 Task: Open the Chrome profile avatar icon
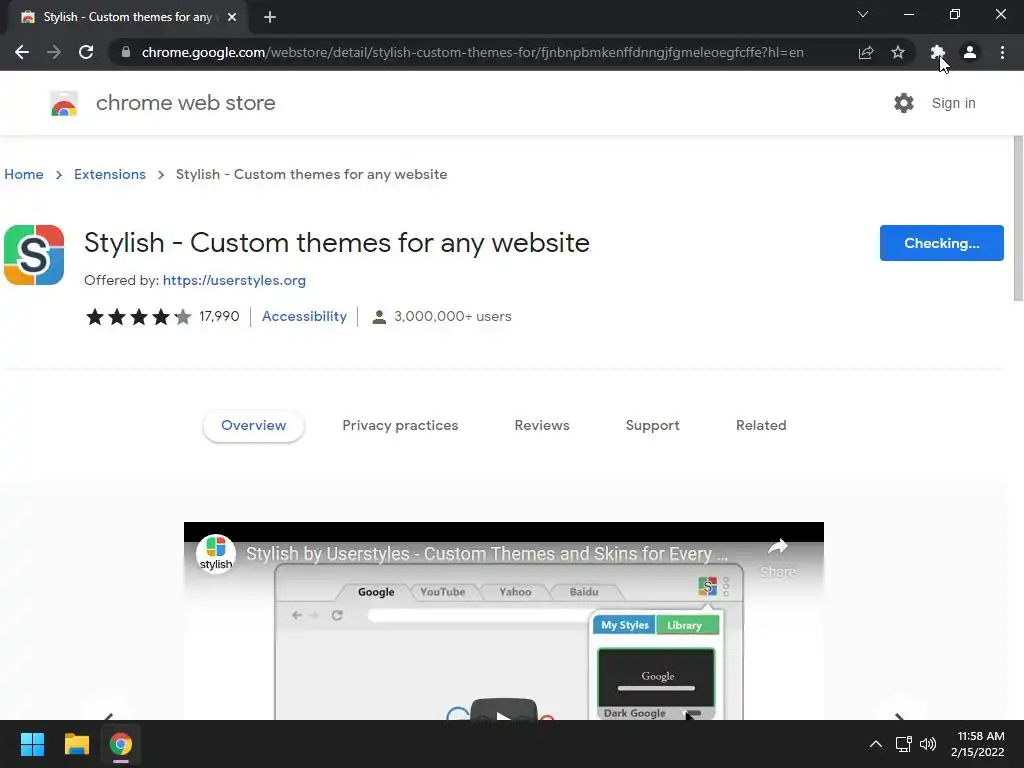[970, 52]
